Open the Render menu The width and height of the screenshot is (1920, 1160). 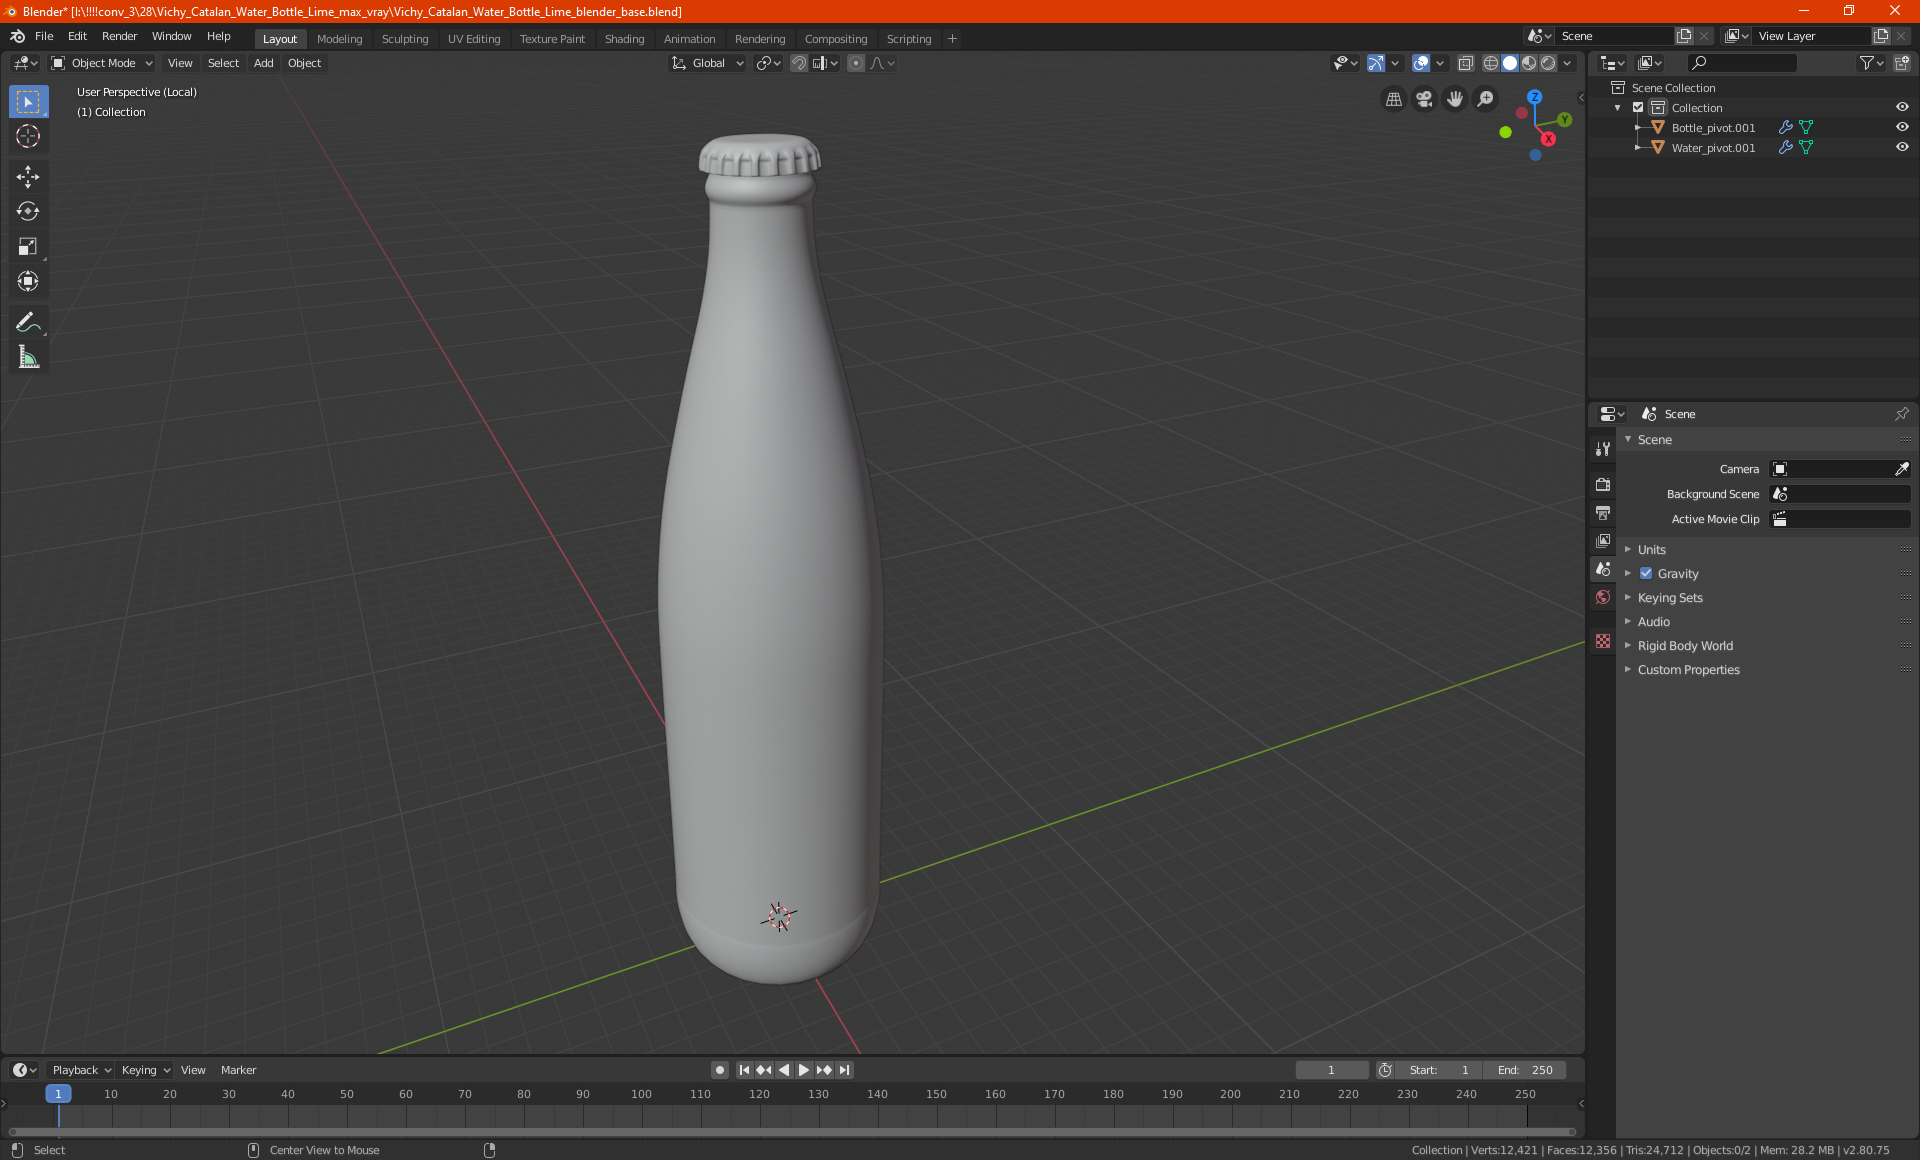[119, 36]
